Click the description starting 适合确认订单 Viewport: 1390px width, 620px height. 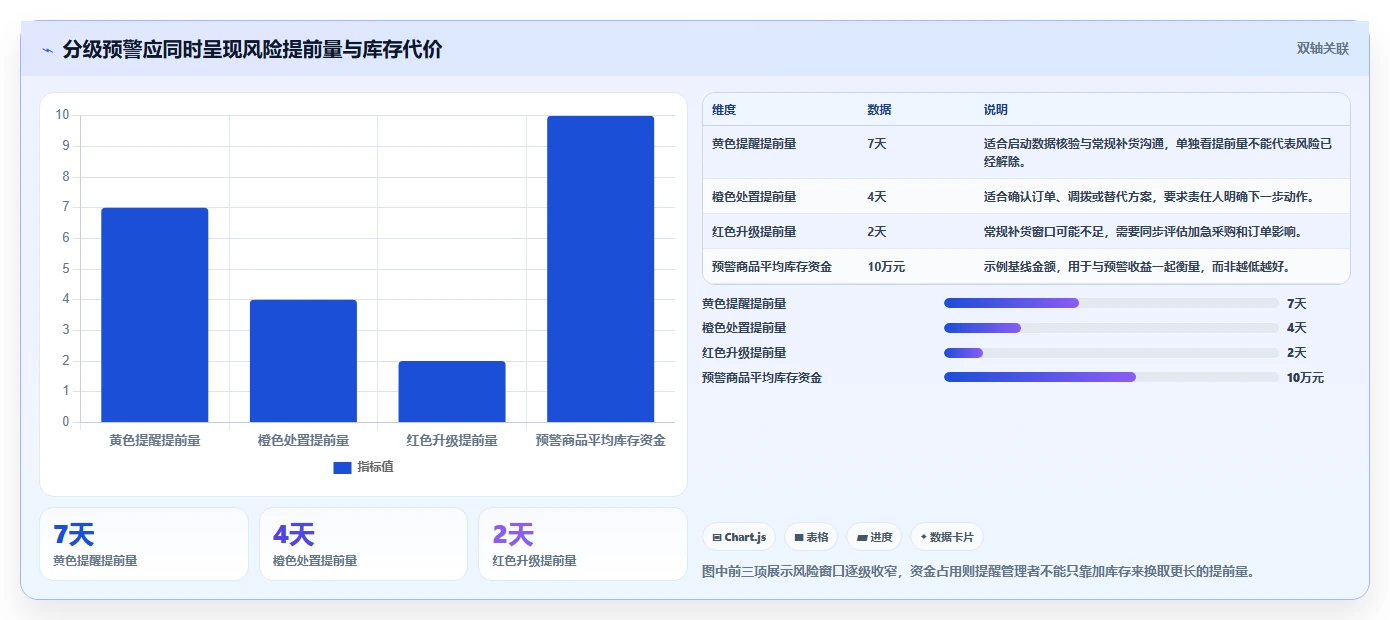click(1149, 197)
